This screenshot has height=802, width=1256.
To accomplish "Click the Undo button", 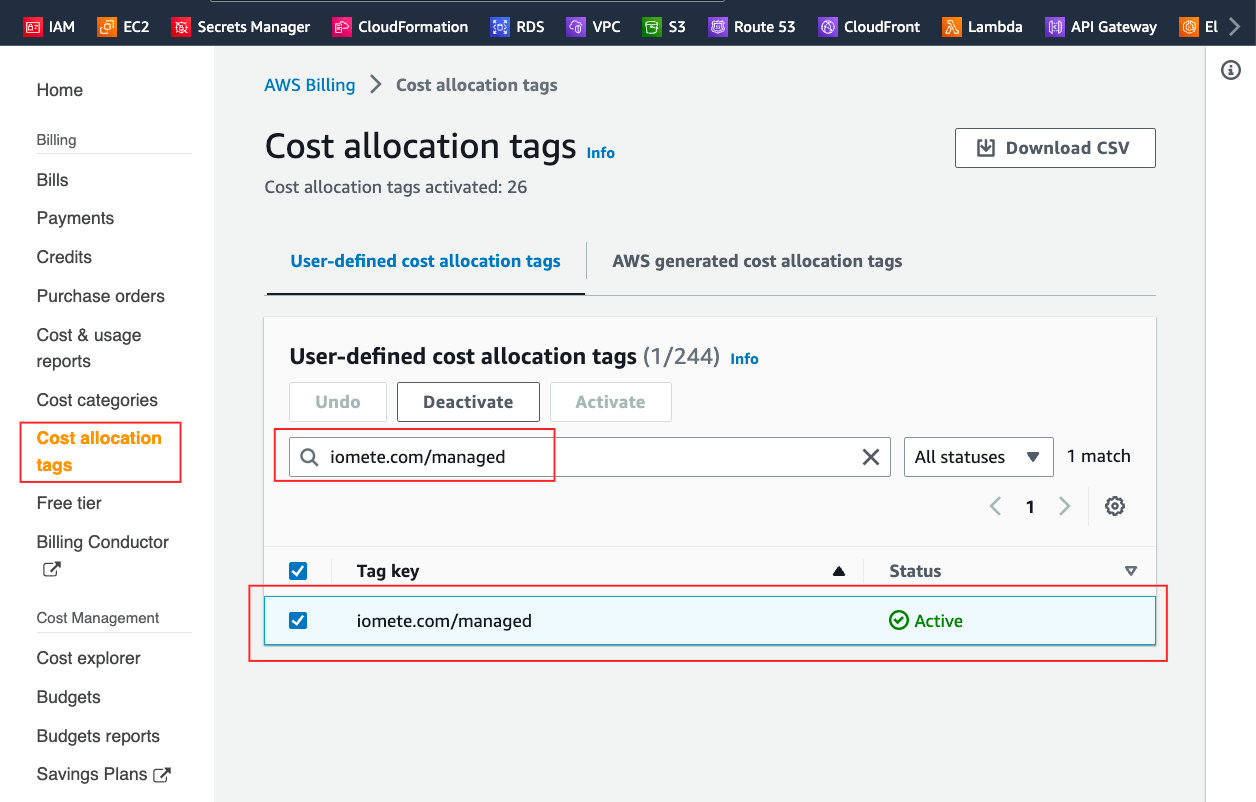I will coord(337,402).
